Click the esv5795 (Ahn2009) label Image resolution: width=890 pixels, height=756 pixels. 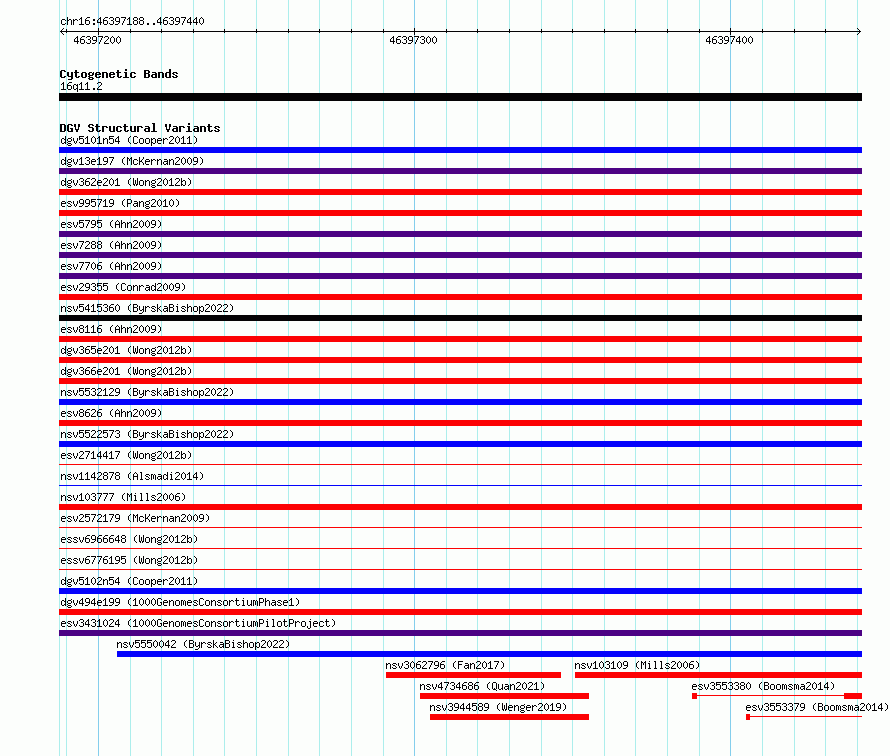point(111,224)
